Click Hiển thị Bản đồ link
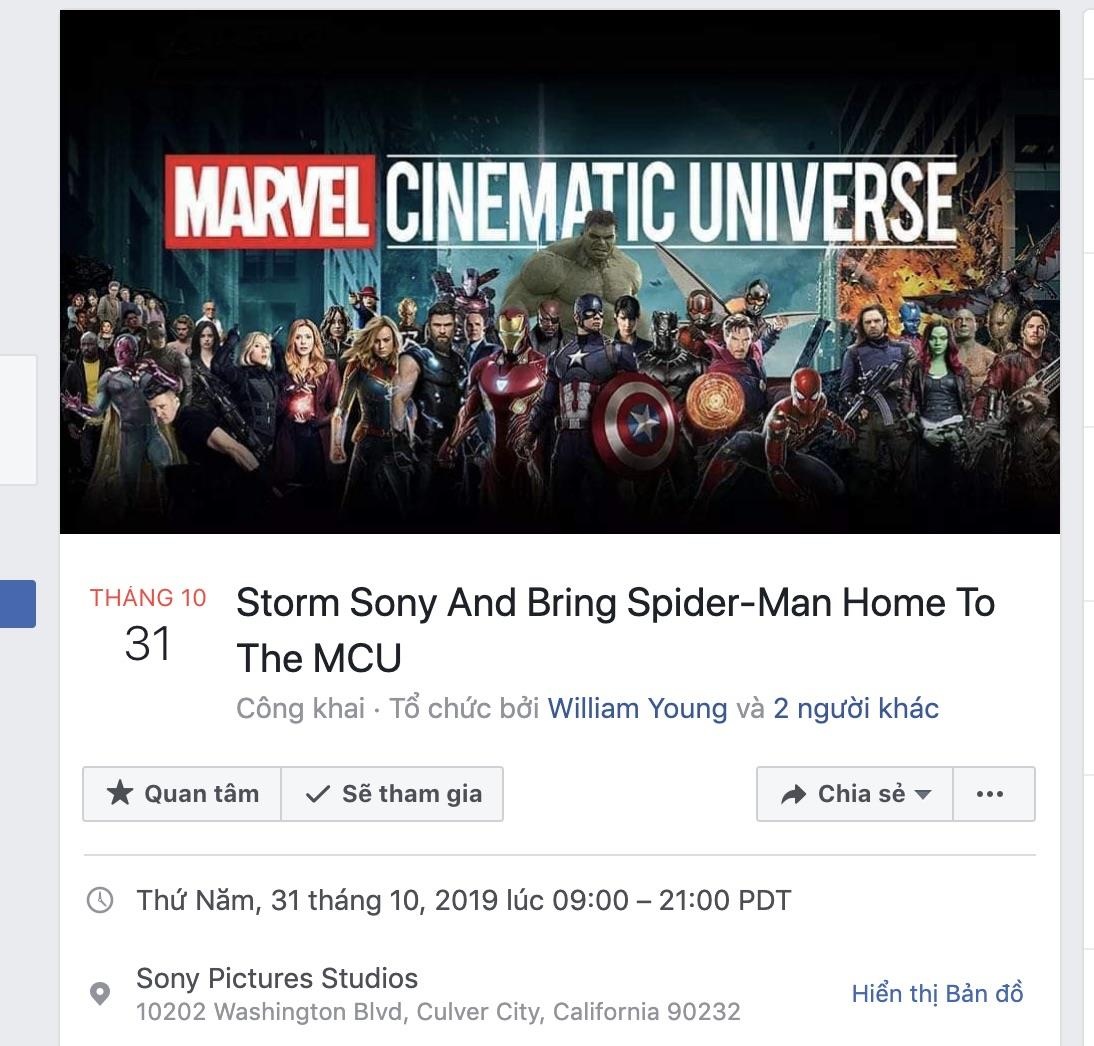1094x1046 pixels. 937,993
